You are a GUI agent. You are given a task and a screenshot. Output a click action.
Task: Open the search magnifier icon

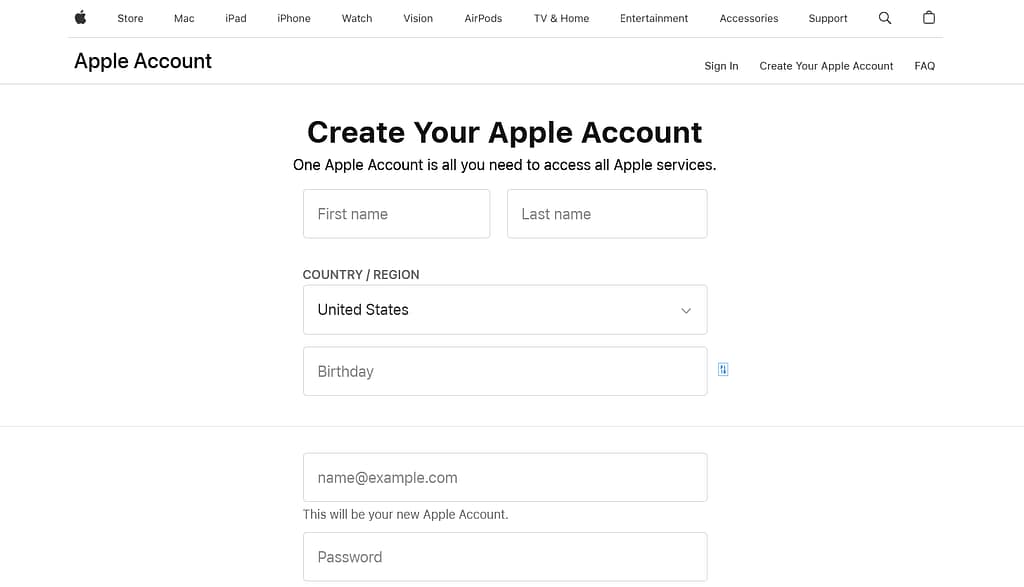pyautogui.click(x=885, y=18)
